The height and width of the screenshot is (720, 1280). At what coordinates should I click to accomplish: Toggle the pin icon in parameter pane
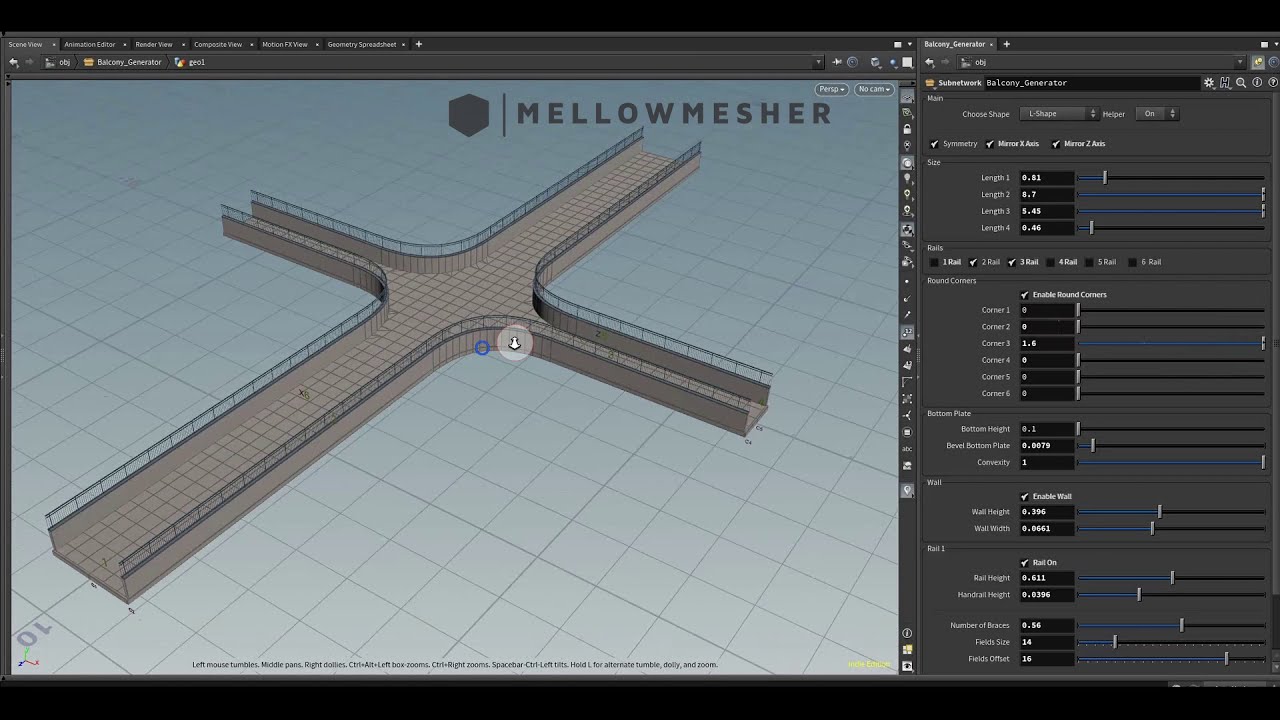point(1258,62)
